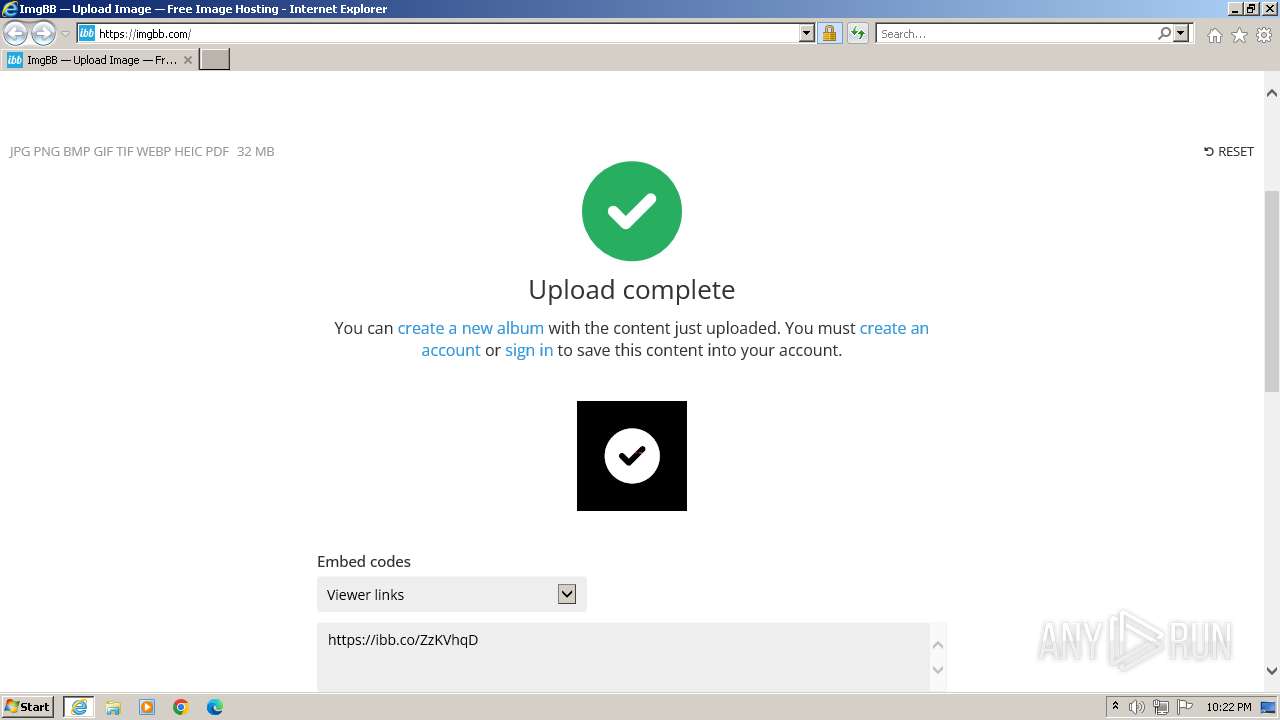Click the 'Embed codes' label

point(364,562)
